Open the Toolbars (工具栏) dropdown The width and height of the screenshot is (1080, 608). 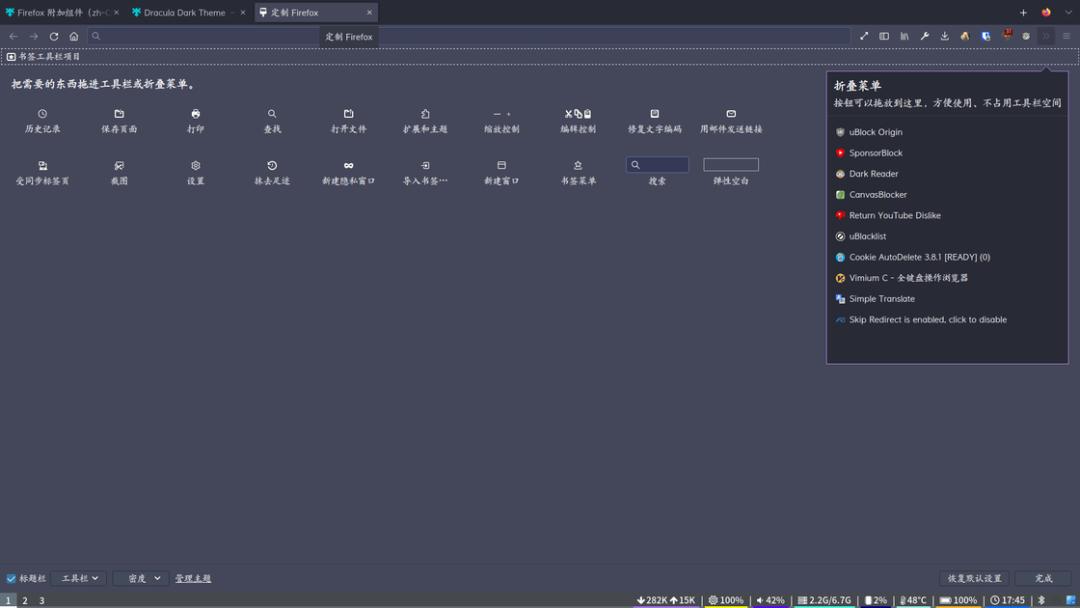coord(80,578)
